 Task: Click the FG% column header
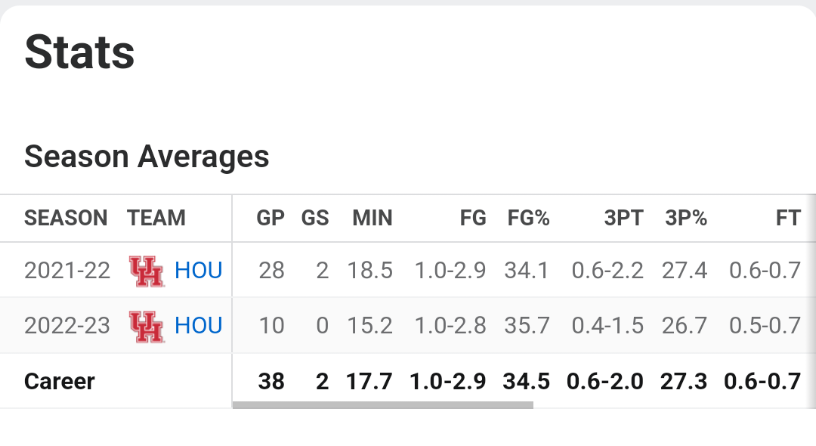529,218
